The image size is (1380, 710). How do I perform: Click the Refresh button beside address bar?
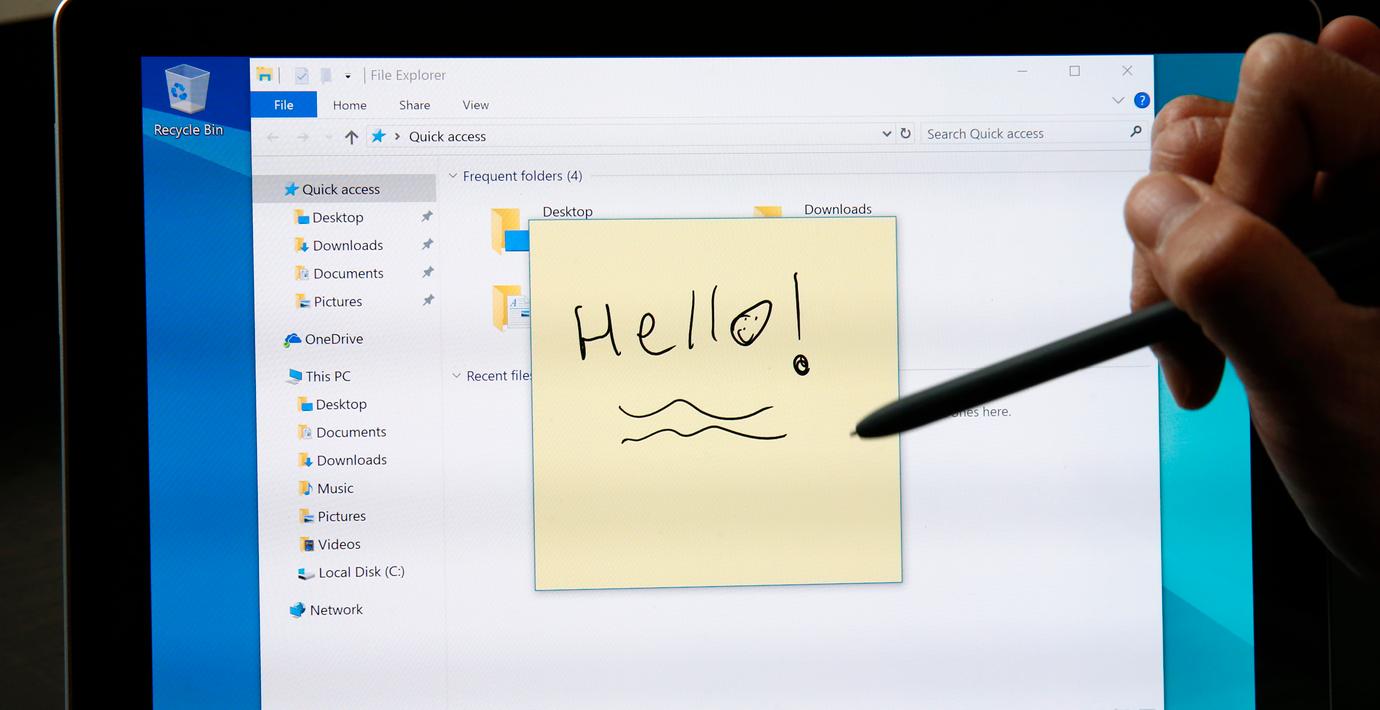tap(905, 133)
